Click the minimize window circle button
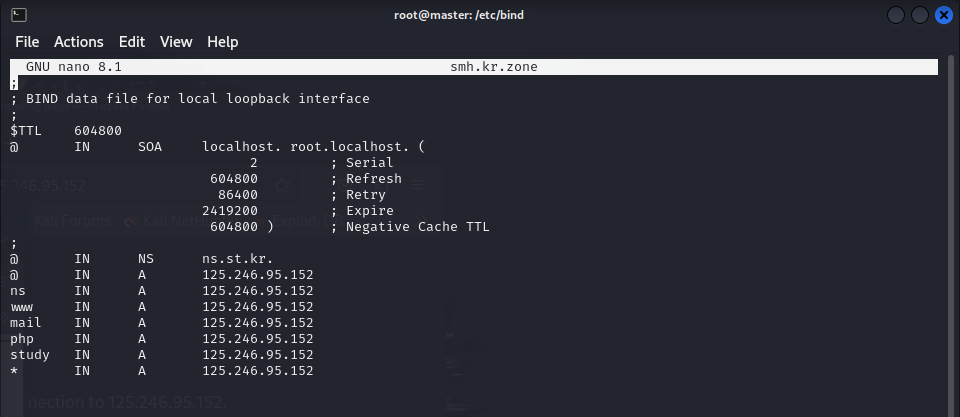The width and height of the screenshot is (960, 417). pyautogui.click(x=896, y=15)
